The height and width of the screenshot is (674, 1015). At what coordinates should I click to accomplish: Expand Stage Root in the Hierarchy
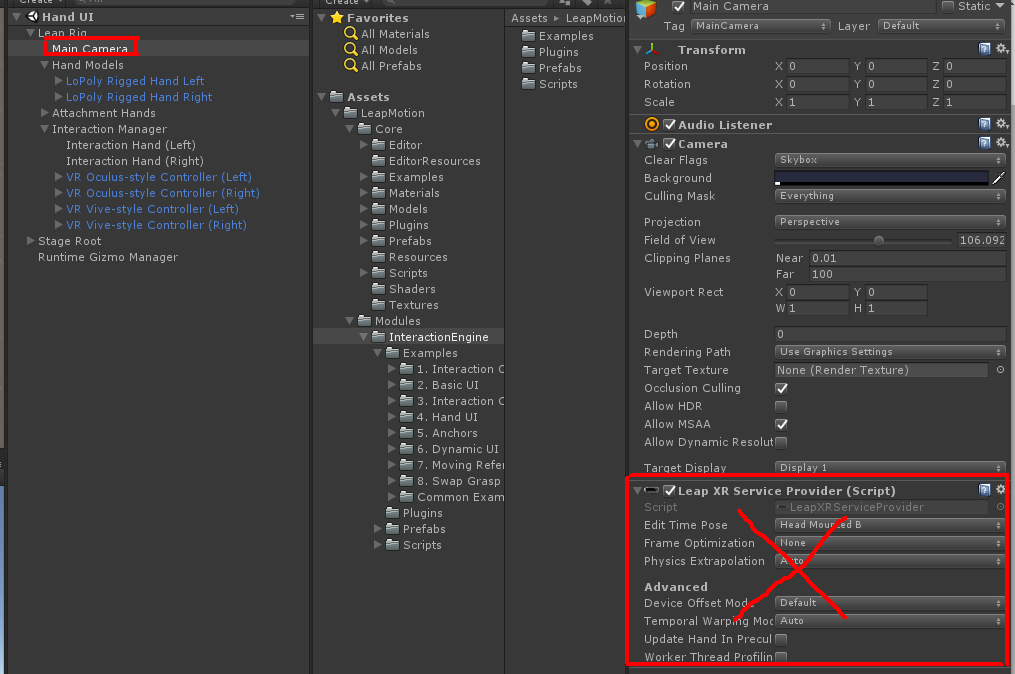[x=29, y=241]
